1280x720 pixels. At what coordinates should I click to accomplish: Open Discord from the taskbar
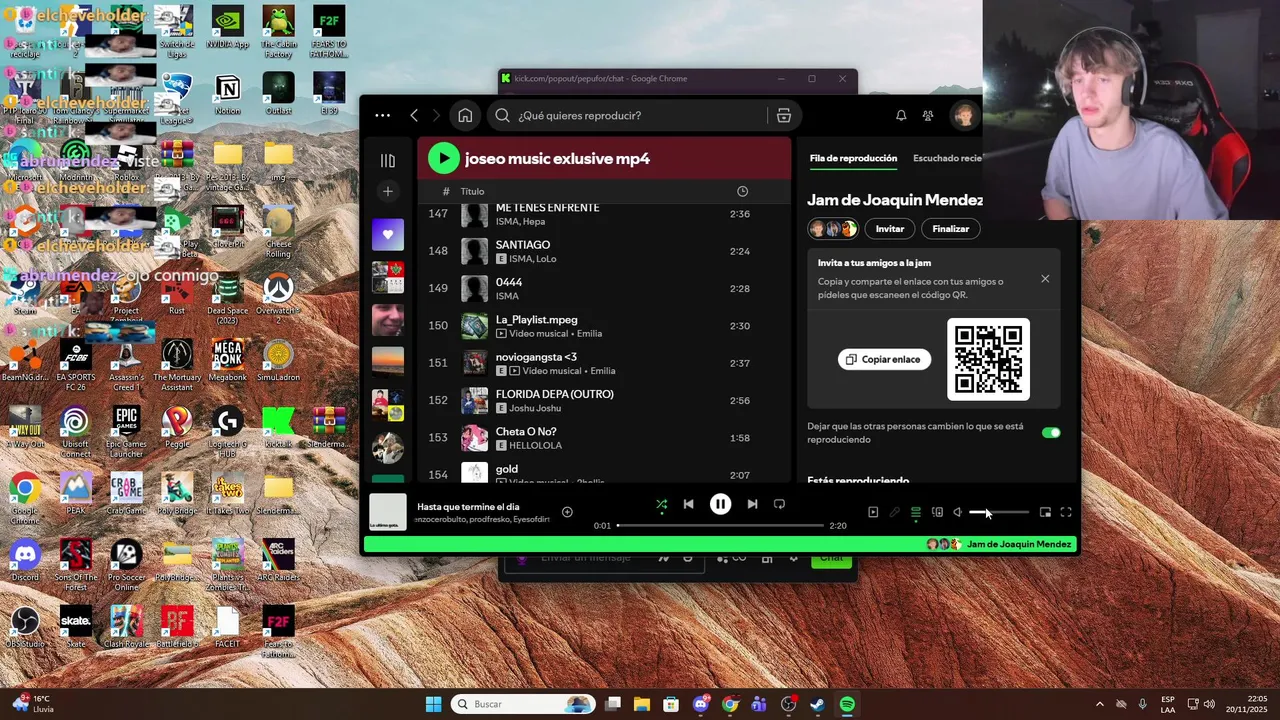701,704
